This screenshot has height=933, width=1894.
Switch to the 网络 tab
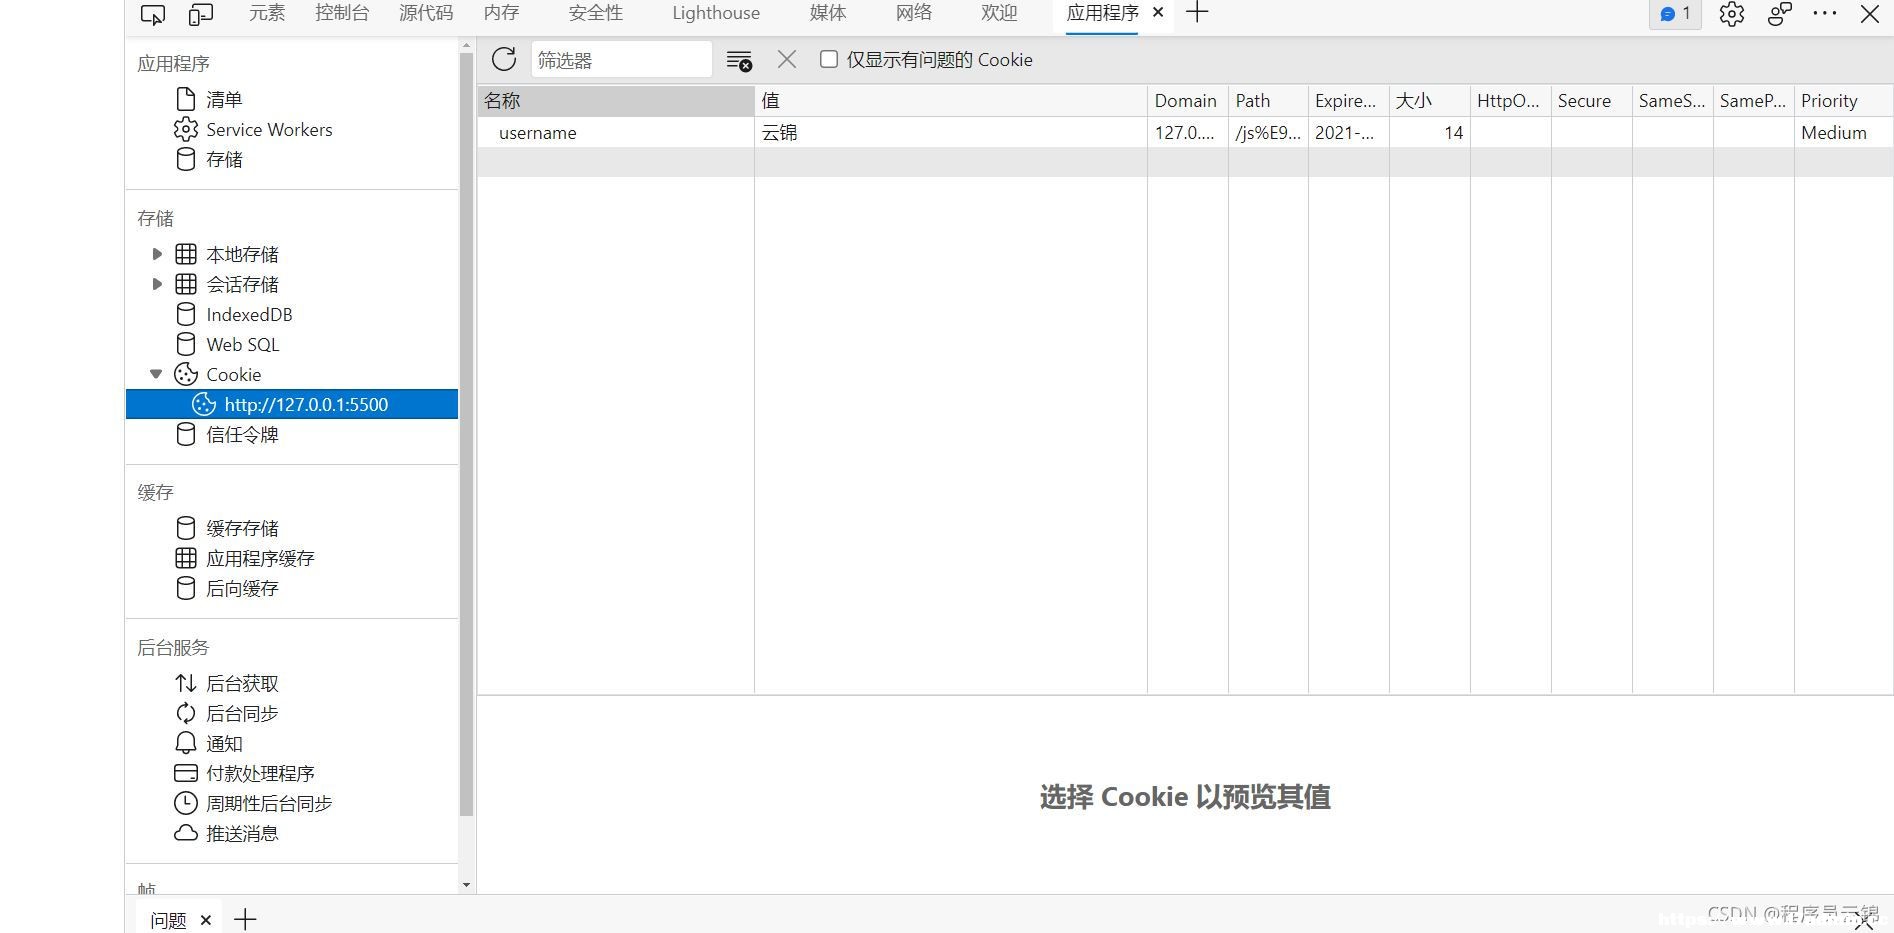coord(914,13)
